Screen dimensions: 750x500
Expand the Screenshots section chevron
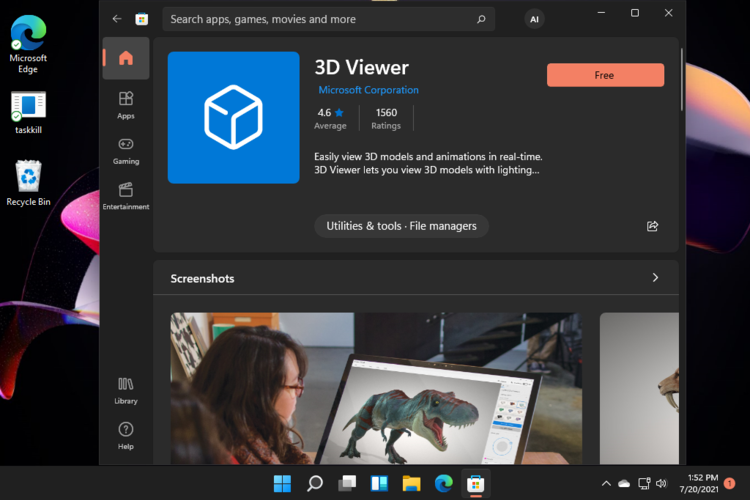(x=655, y=278)
